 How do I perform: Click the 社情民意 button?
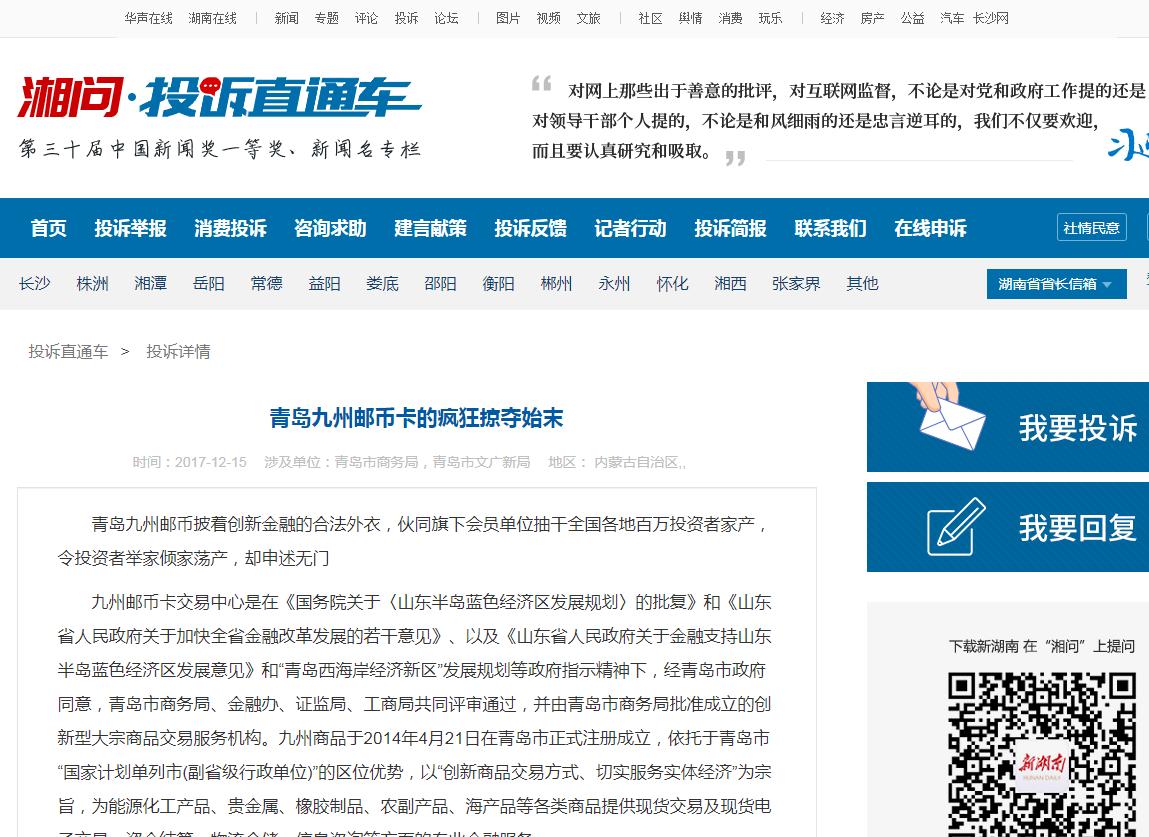pos(1091,227)
